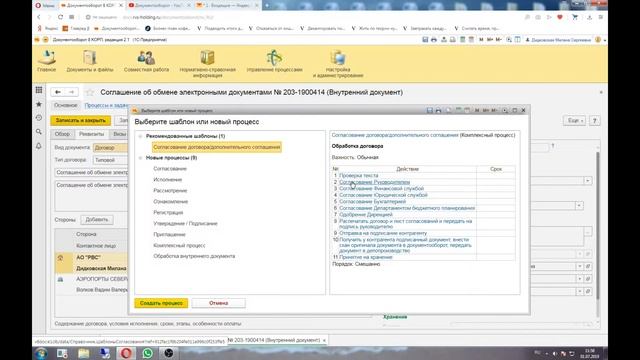
Task: Select the Приглашение process
Action: tap(169, 235)
